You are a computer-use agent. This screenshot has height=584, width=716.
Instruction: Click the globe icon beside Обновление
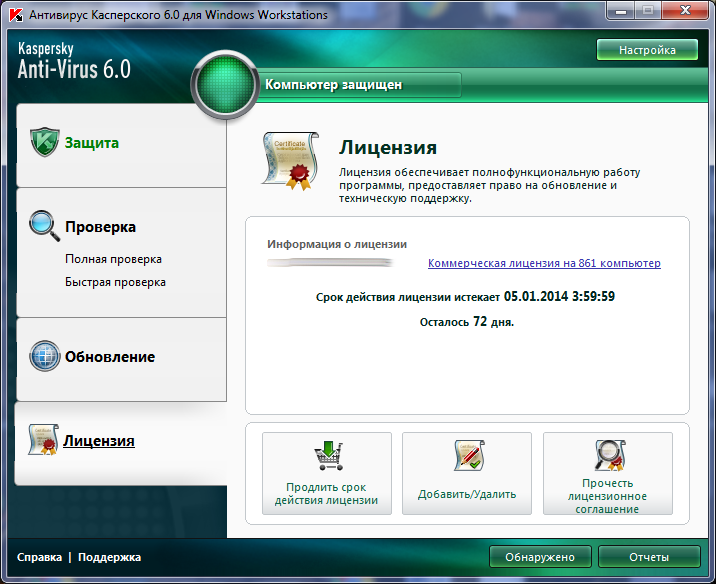(45, 356)
